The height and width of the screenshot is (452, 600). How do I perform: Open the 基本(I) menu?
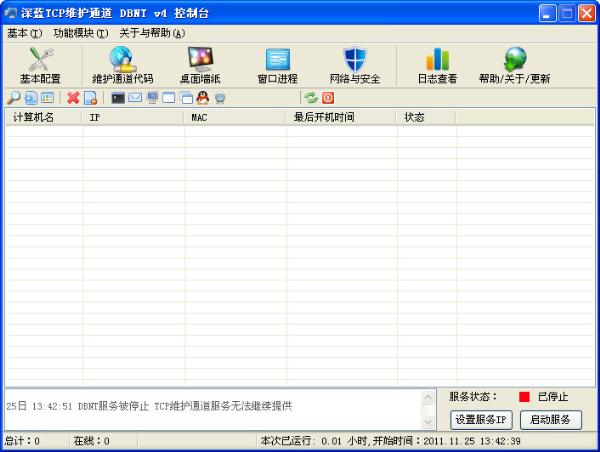(24, 33)
